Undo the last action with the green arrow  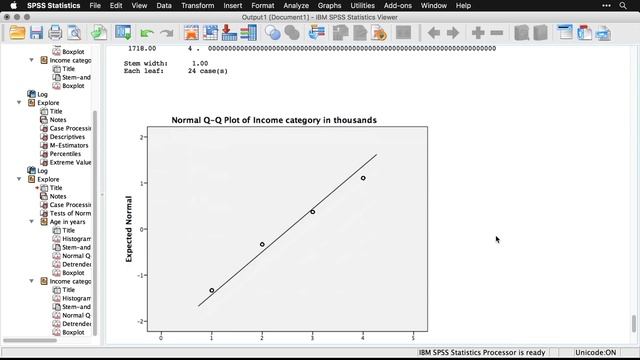(147, 33)
